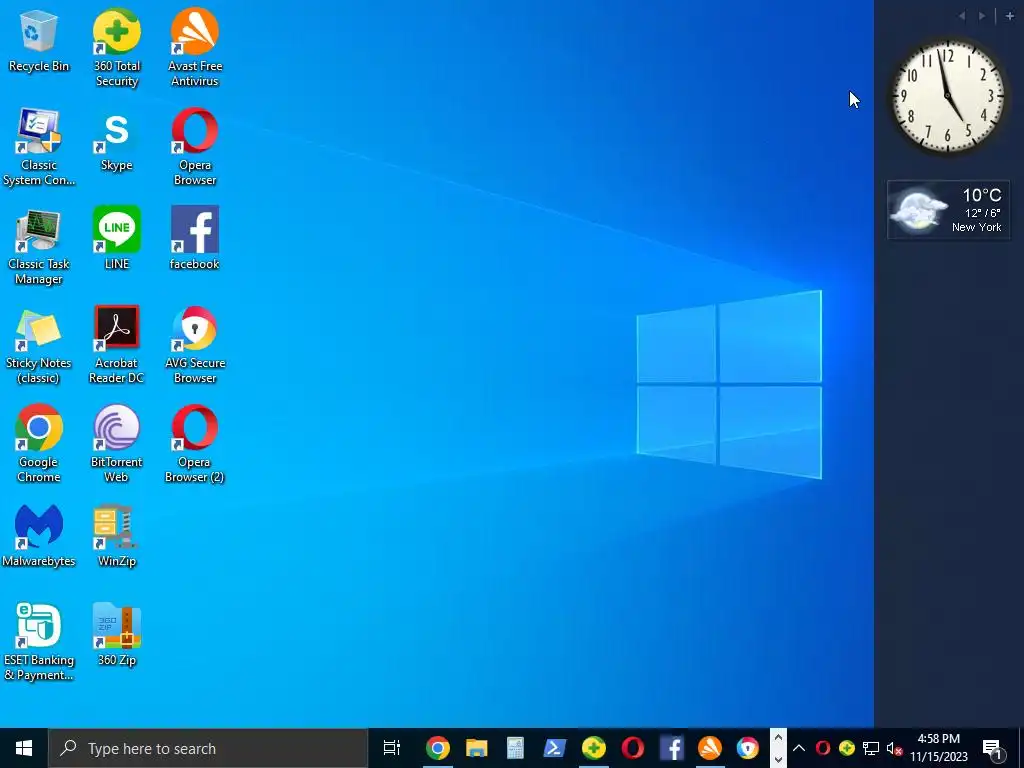The height and width of the screenshot is (768, 1024).
Task: Select Acrobat Reader DC desktop icon
Action: (x=116, y=345)
